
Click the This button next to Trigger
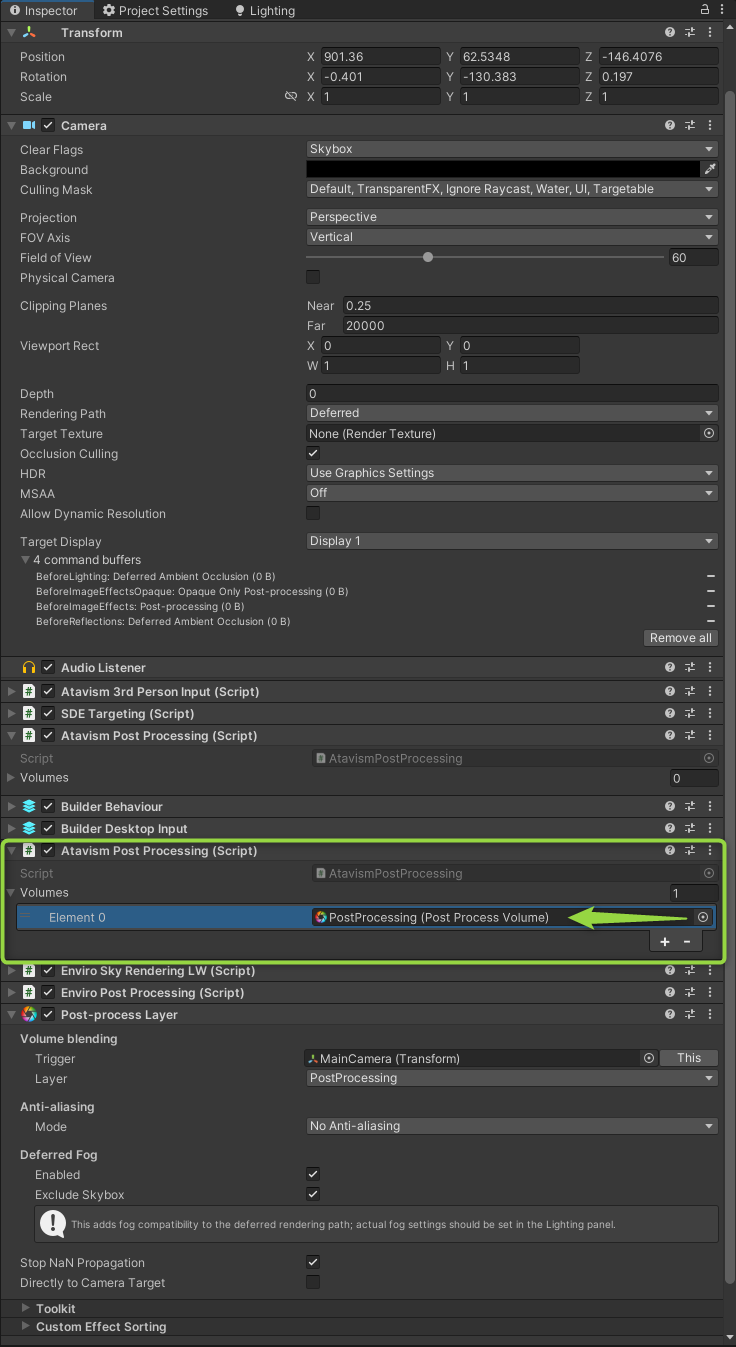(x=689, y=1058)
